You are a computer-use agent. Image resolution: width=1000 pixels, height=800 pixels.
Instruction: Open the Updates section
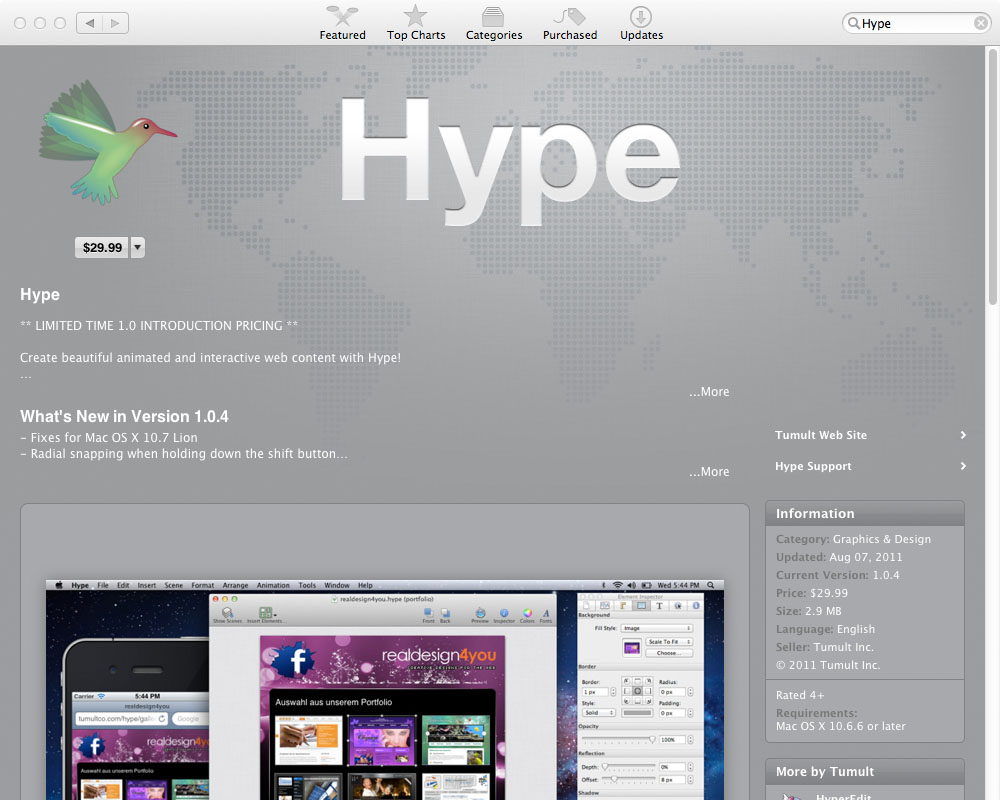[641, 23]
